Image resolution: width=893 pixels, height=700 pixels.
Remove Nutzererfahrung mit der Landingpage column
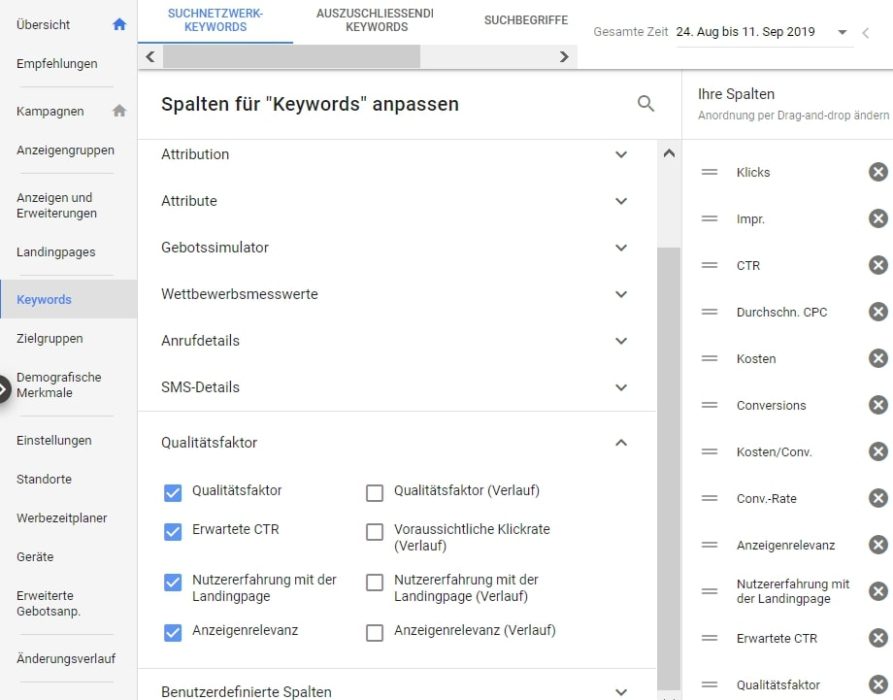point(878,591)
